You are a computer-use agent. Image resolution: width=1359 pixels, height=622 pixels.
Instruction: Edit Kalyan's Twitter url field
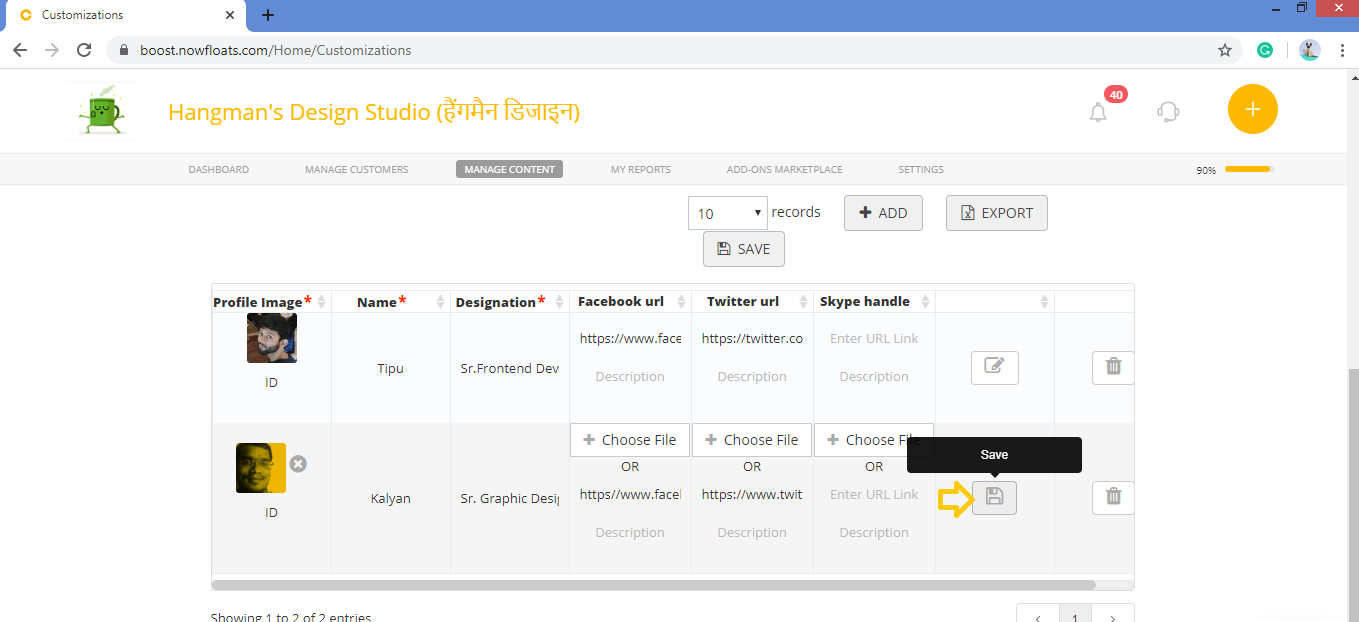(x=752, y=494)
